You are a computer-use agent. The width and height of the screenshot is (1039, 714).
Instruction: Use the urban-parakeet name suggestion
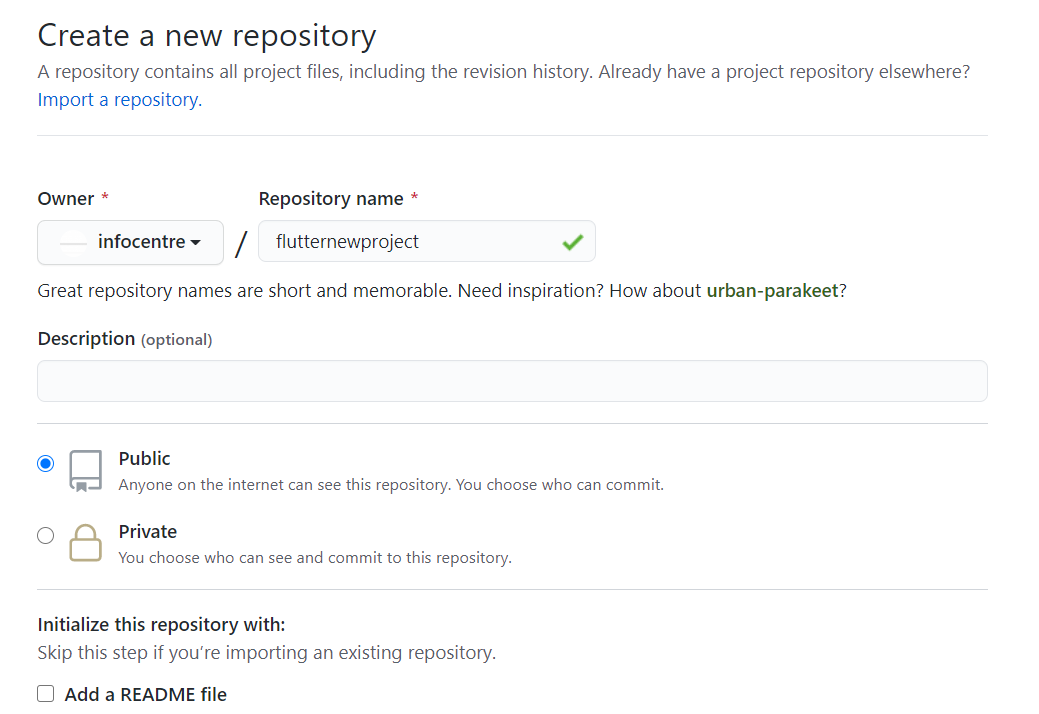[772, 291]
